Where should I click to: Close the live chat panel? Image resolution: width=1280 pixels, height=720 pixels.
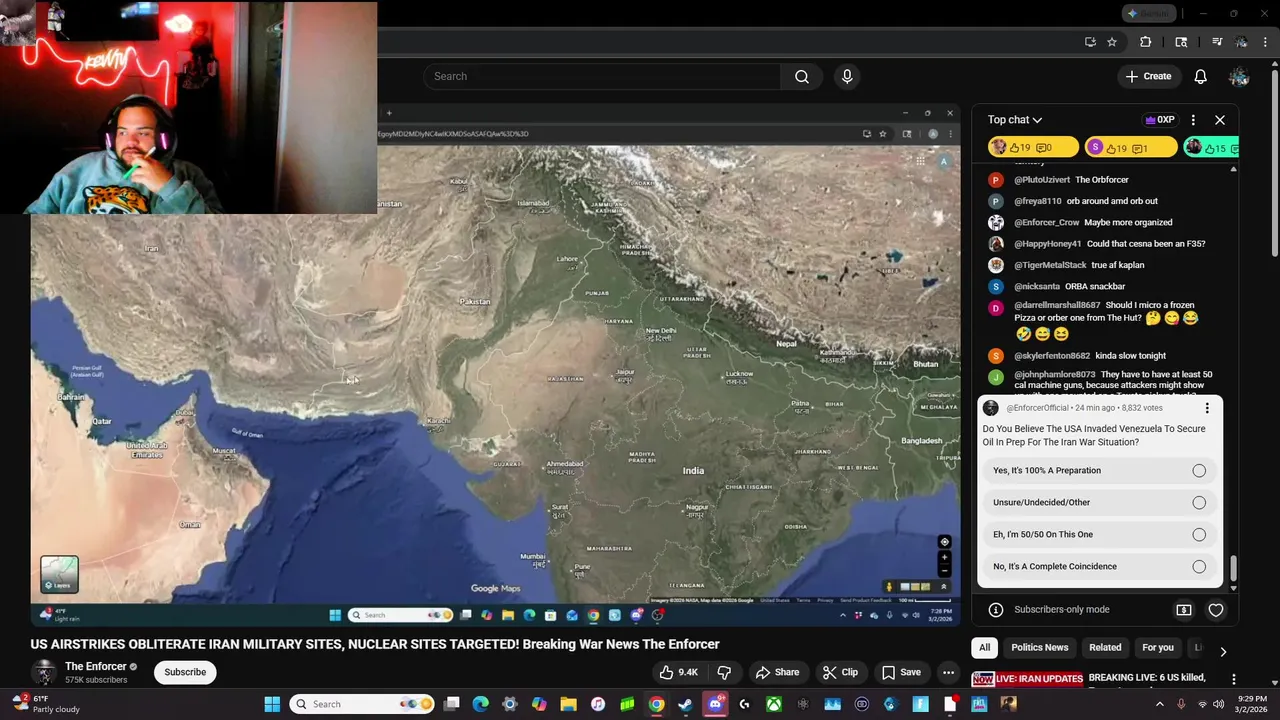click(1220, 120)
